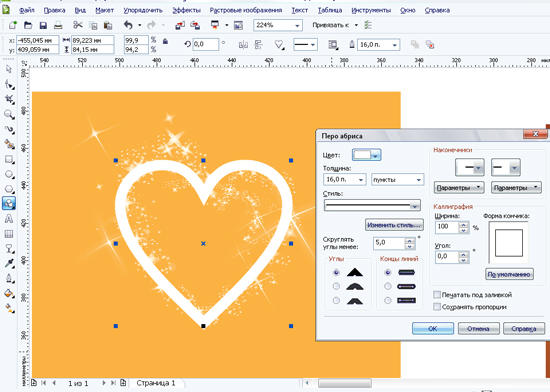Enable Печатать под заливкой checkbox
550x392 pixels.
pyautogui.click(x=437, y=295)
